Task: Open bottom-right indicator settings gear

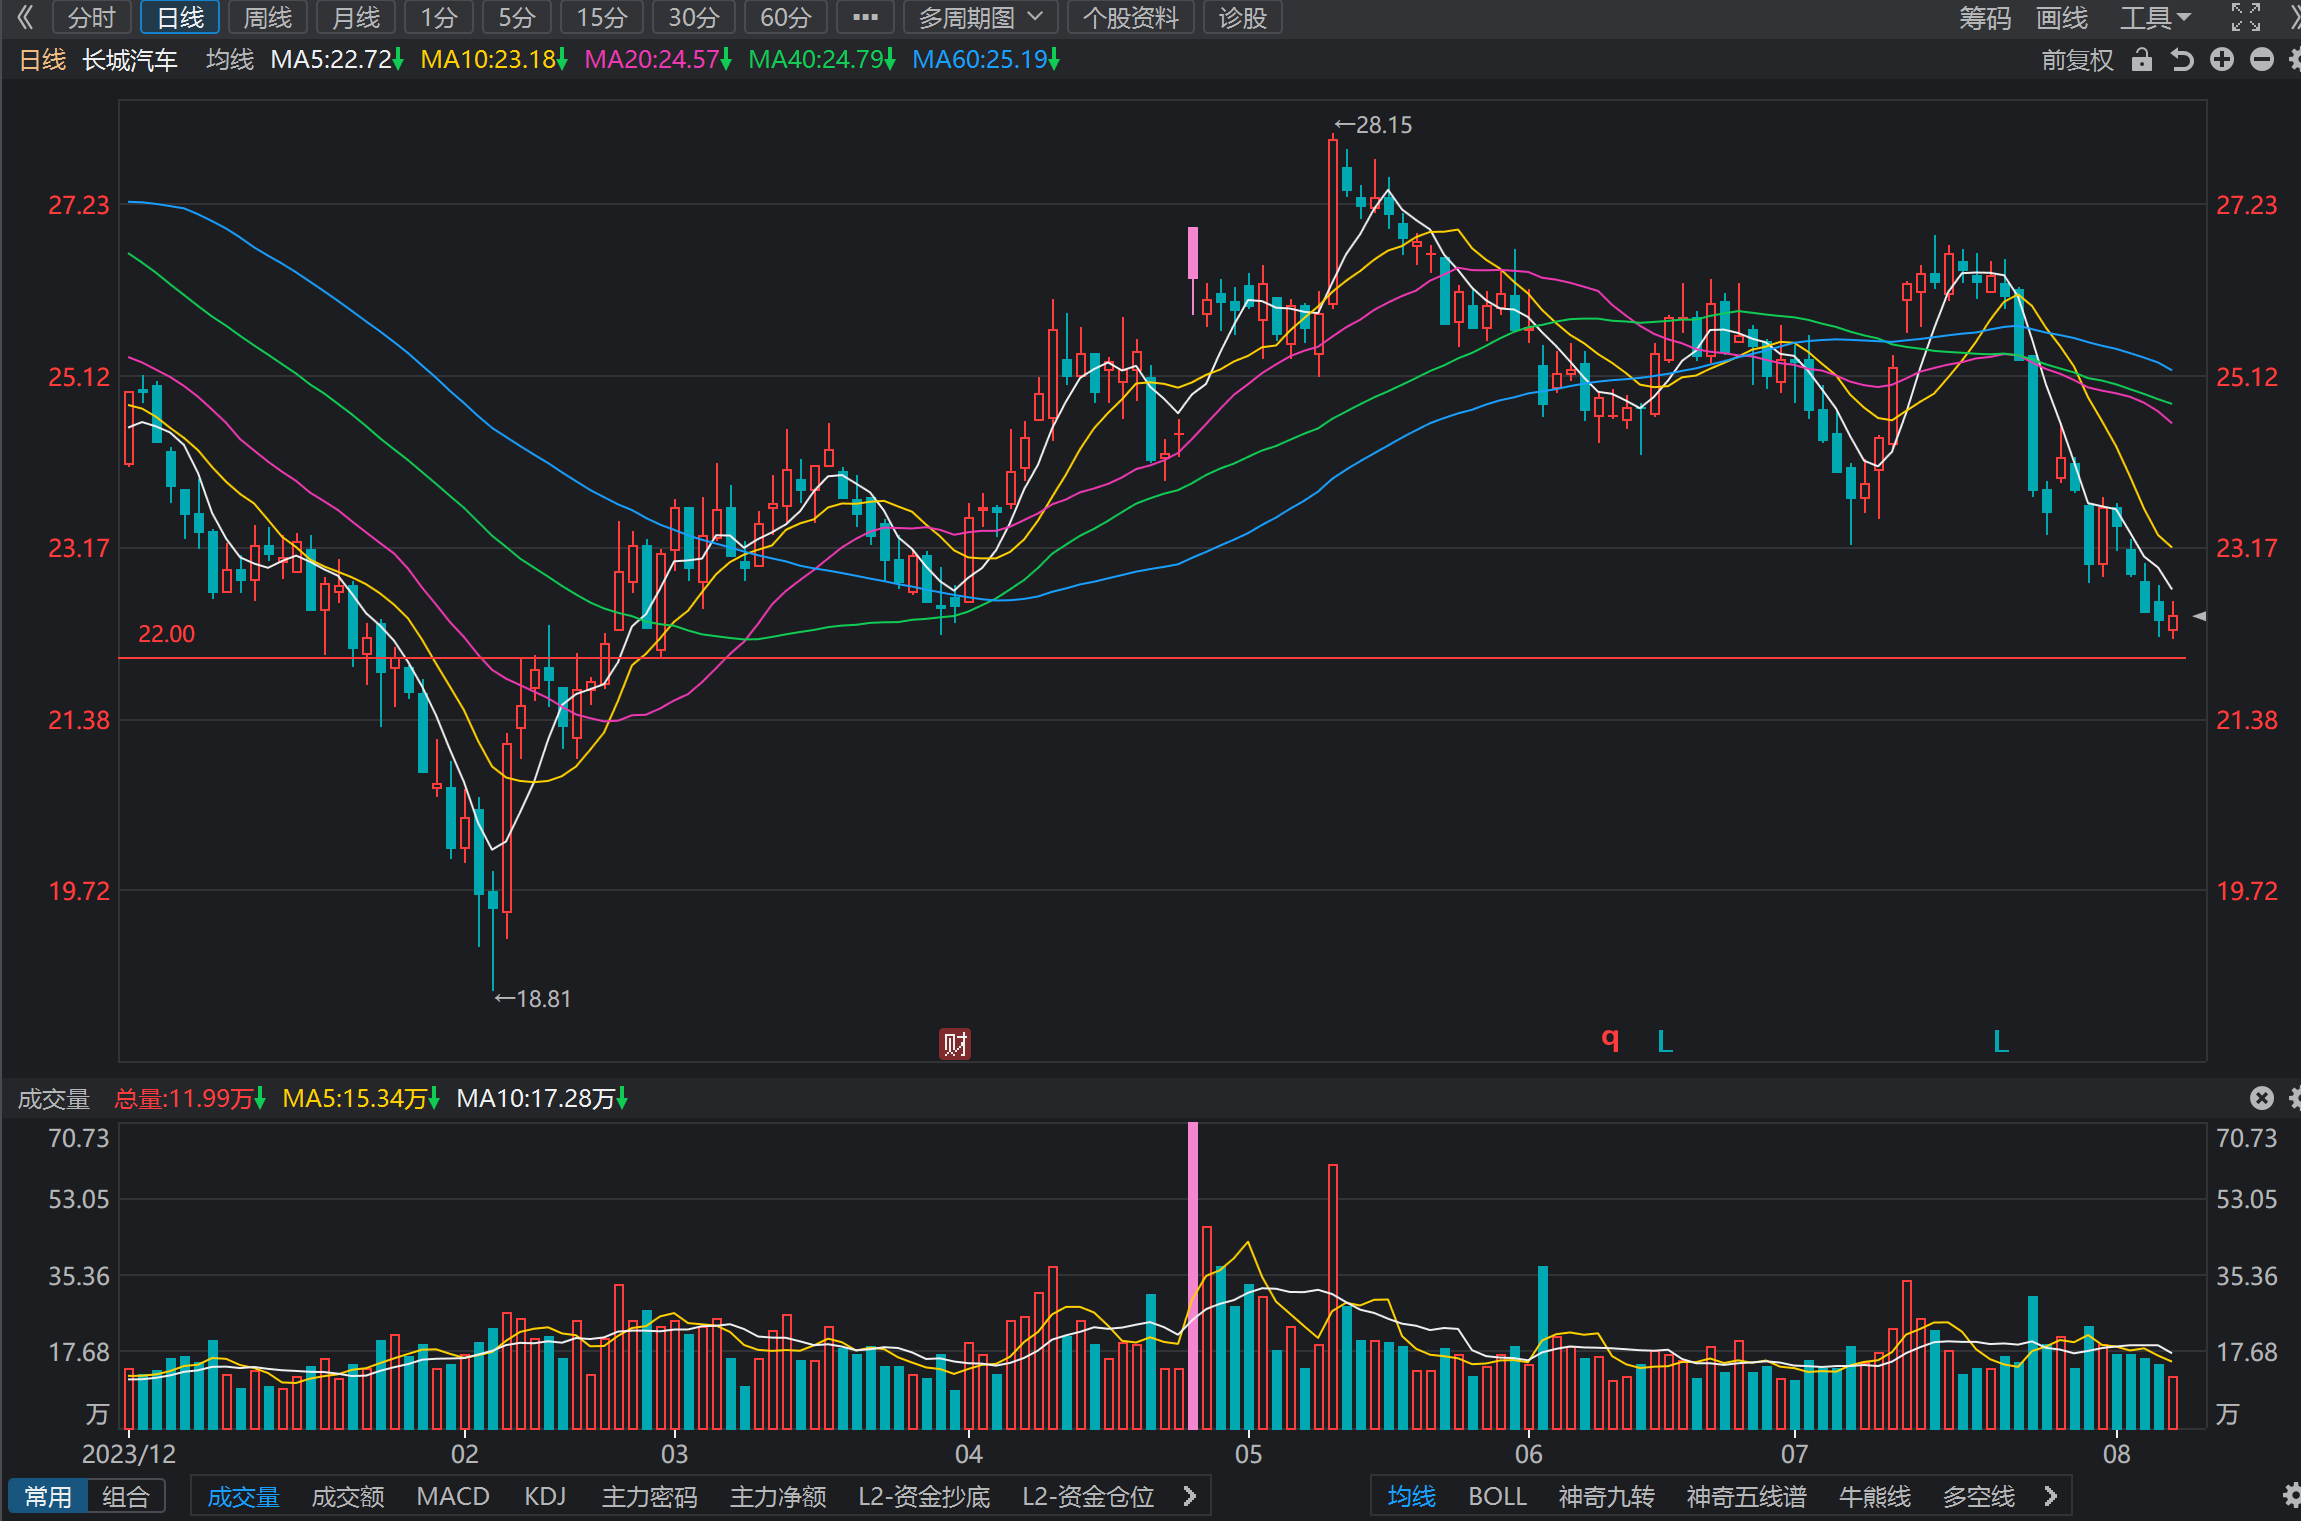Action: (x=2293, y=1495)
